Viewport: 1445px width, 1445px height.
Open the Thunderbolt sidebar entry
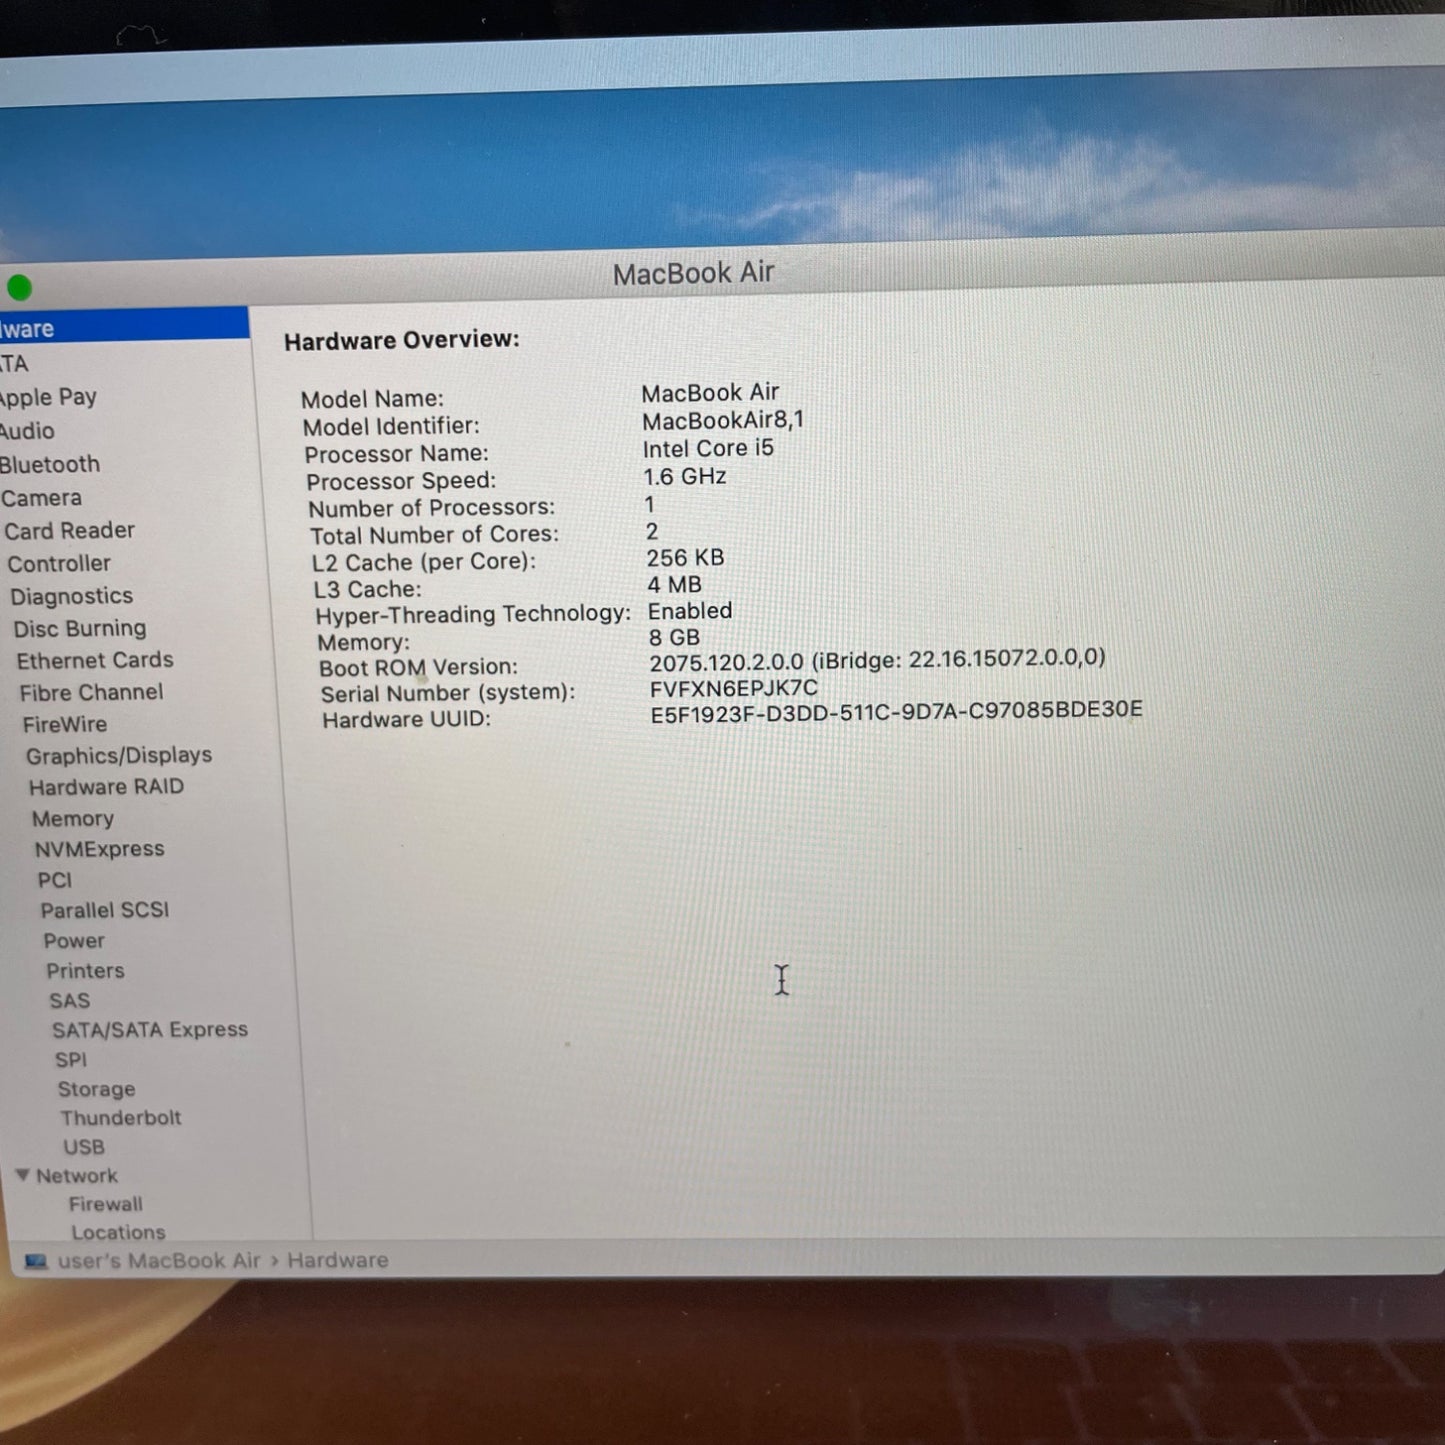120,1118
